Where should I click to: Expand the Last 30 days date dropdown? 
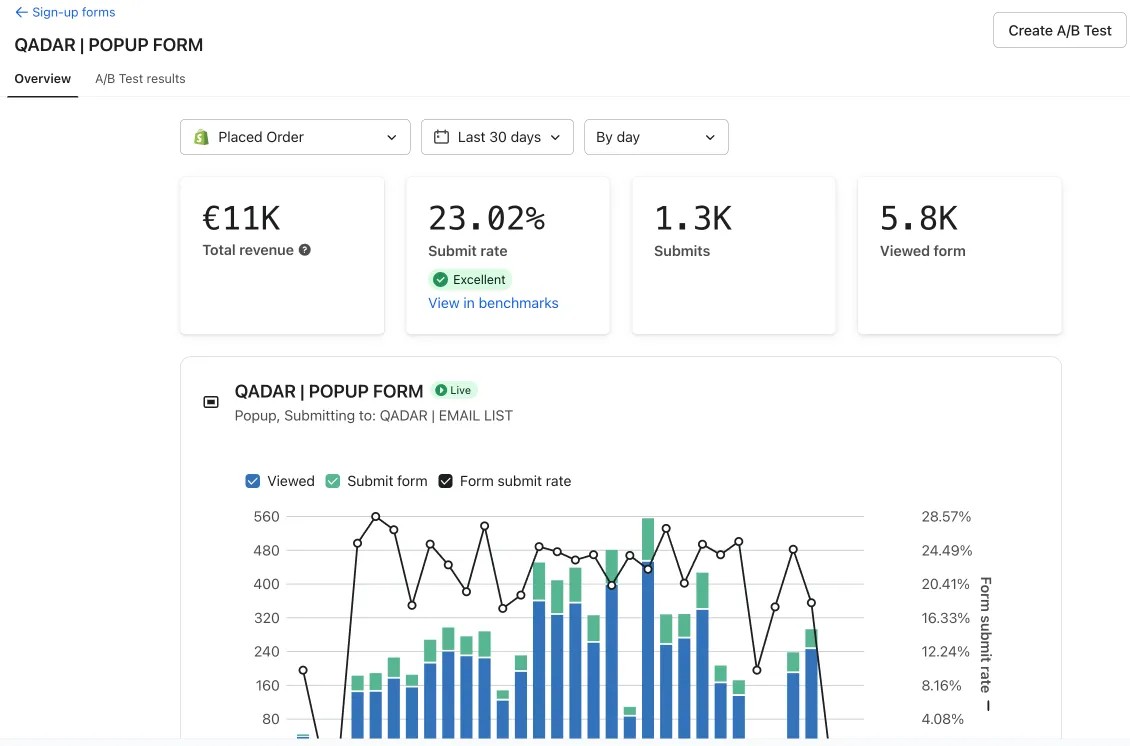(497, 137)
